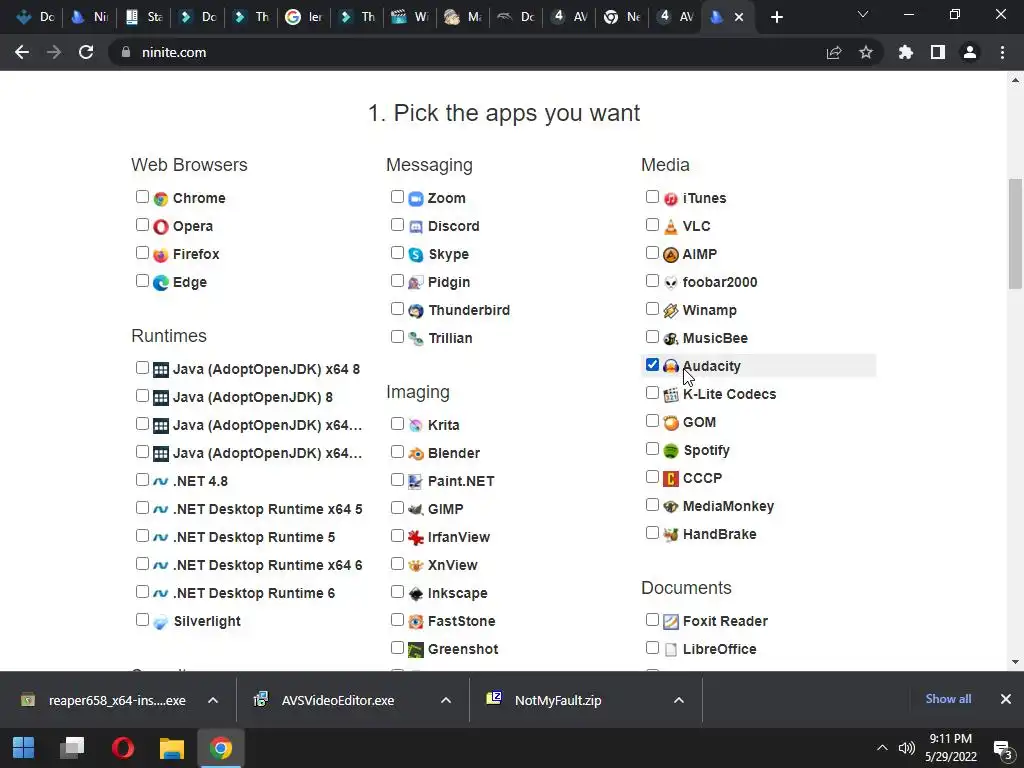The image size is (1024, 768).
Task: Open NotMyFault.zip from downloads bar
Action: click(558, 700)
